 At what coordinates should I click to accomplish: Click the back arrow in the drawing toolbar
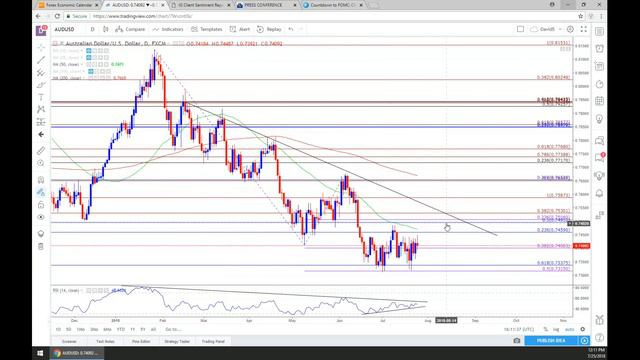[41, 134]
